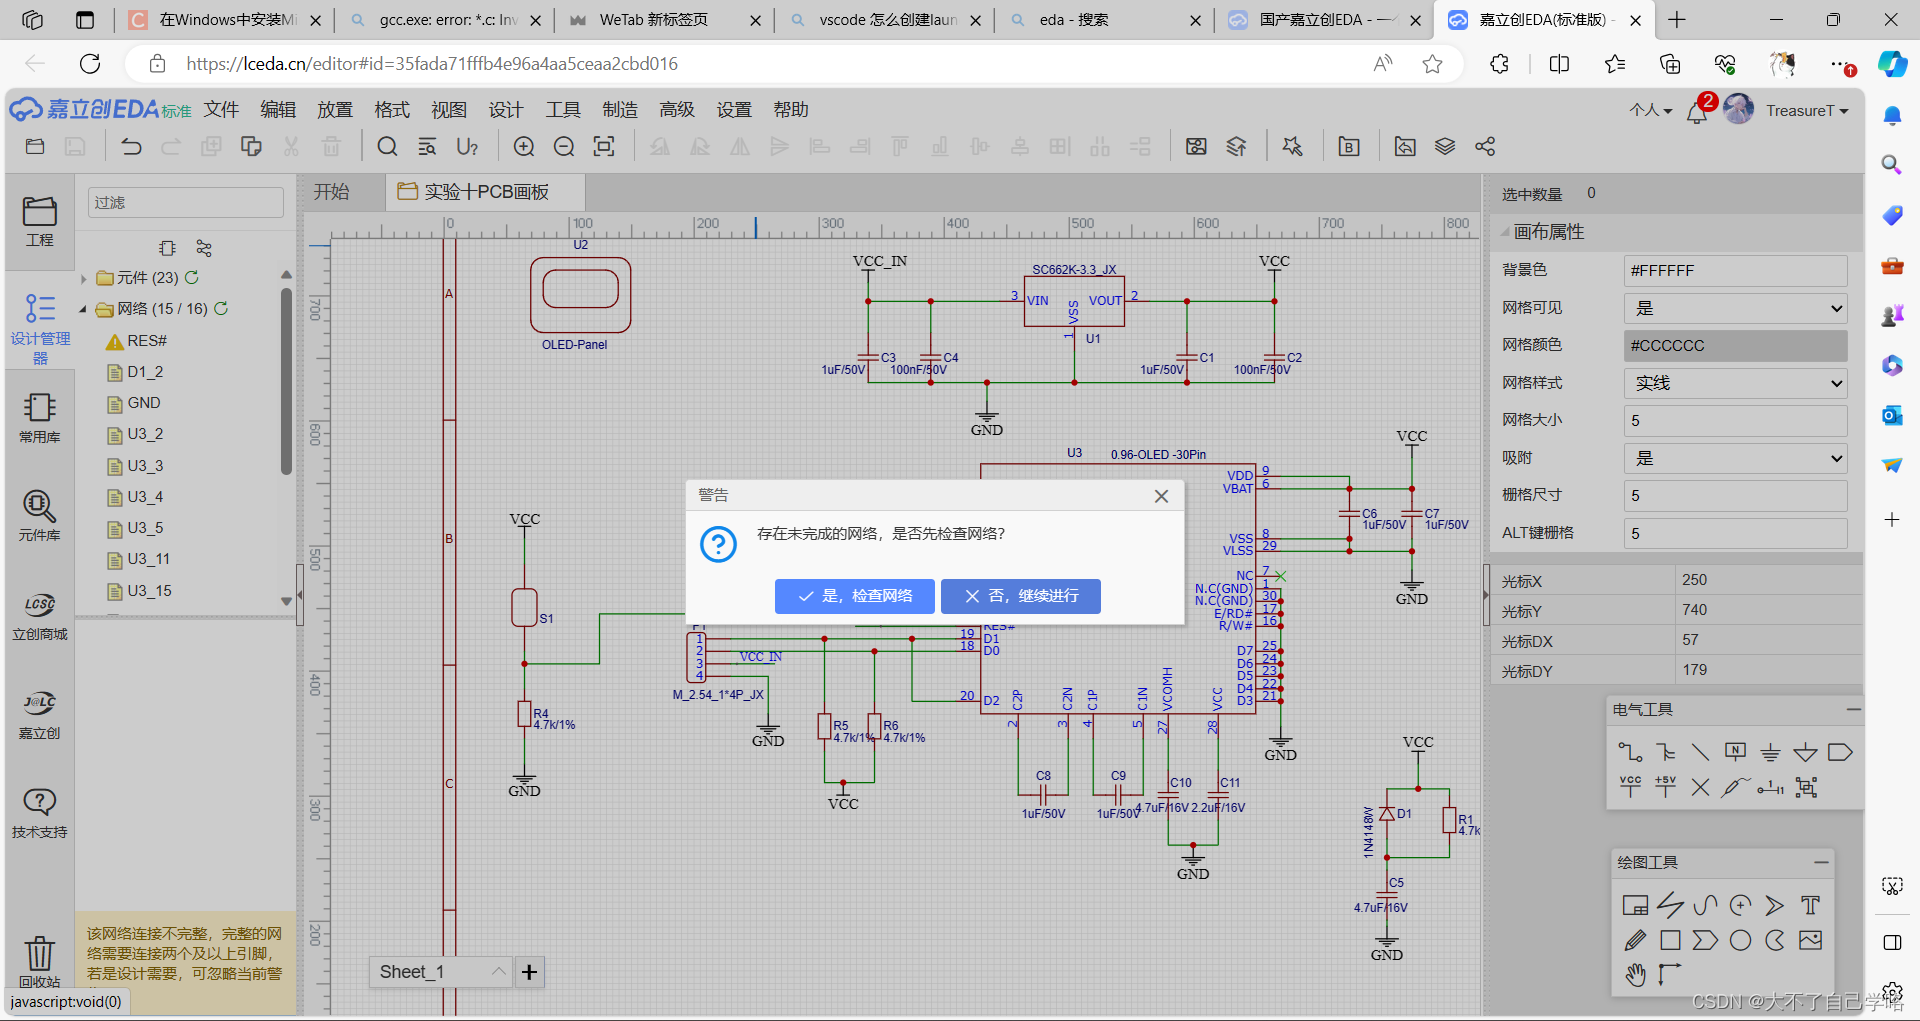Select the Image insert tool in drawing tools

point(1812,940)
